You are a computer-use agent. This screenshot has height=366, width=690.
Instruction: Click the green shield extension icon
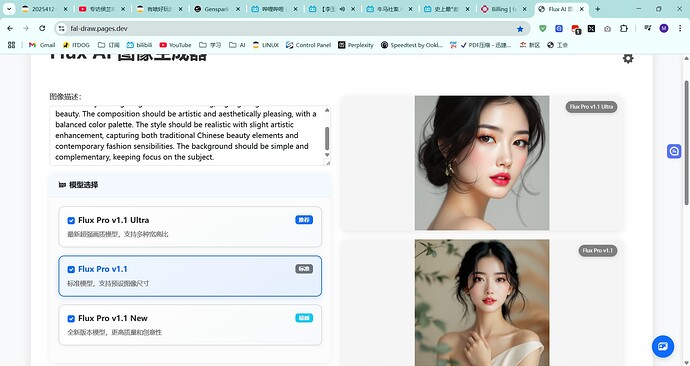[x=543, y=29]
